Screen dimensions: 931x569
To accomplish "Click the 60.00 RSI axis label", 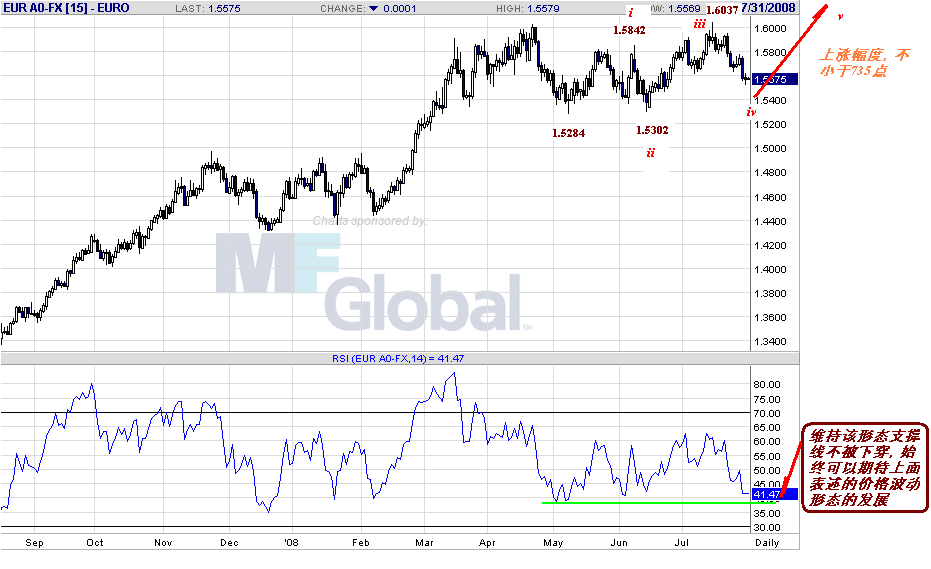I will point(767,442).
